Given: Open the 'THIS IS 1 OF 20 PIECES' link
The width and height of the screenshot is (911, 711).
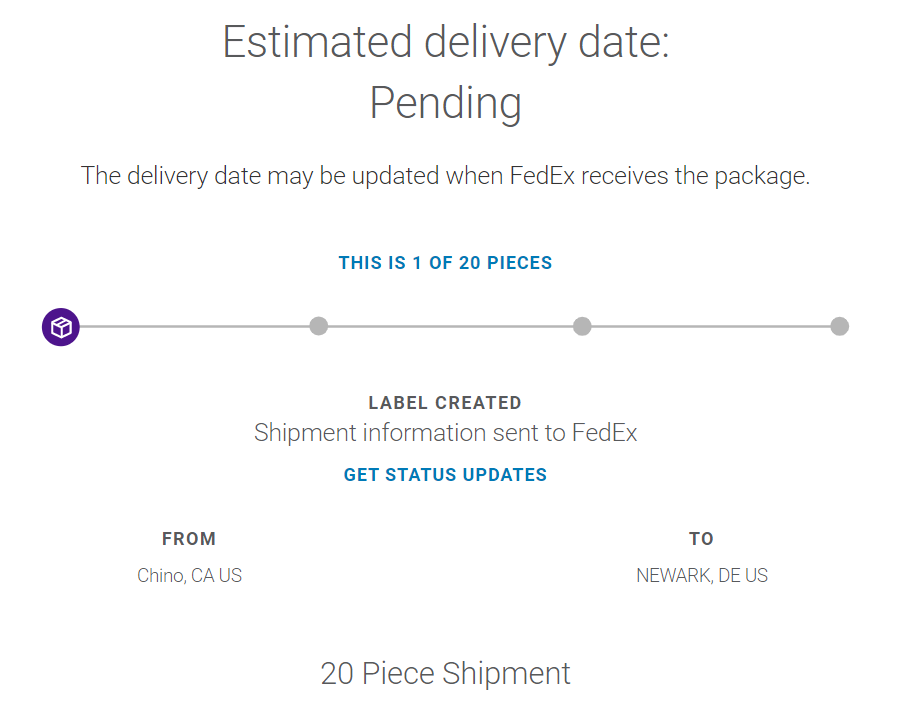Looking at the screenshot, I should tap(445, 263).
